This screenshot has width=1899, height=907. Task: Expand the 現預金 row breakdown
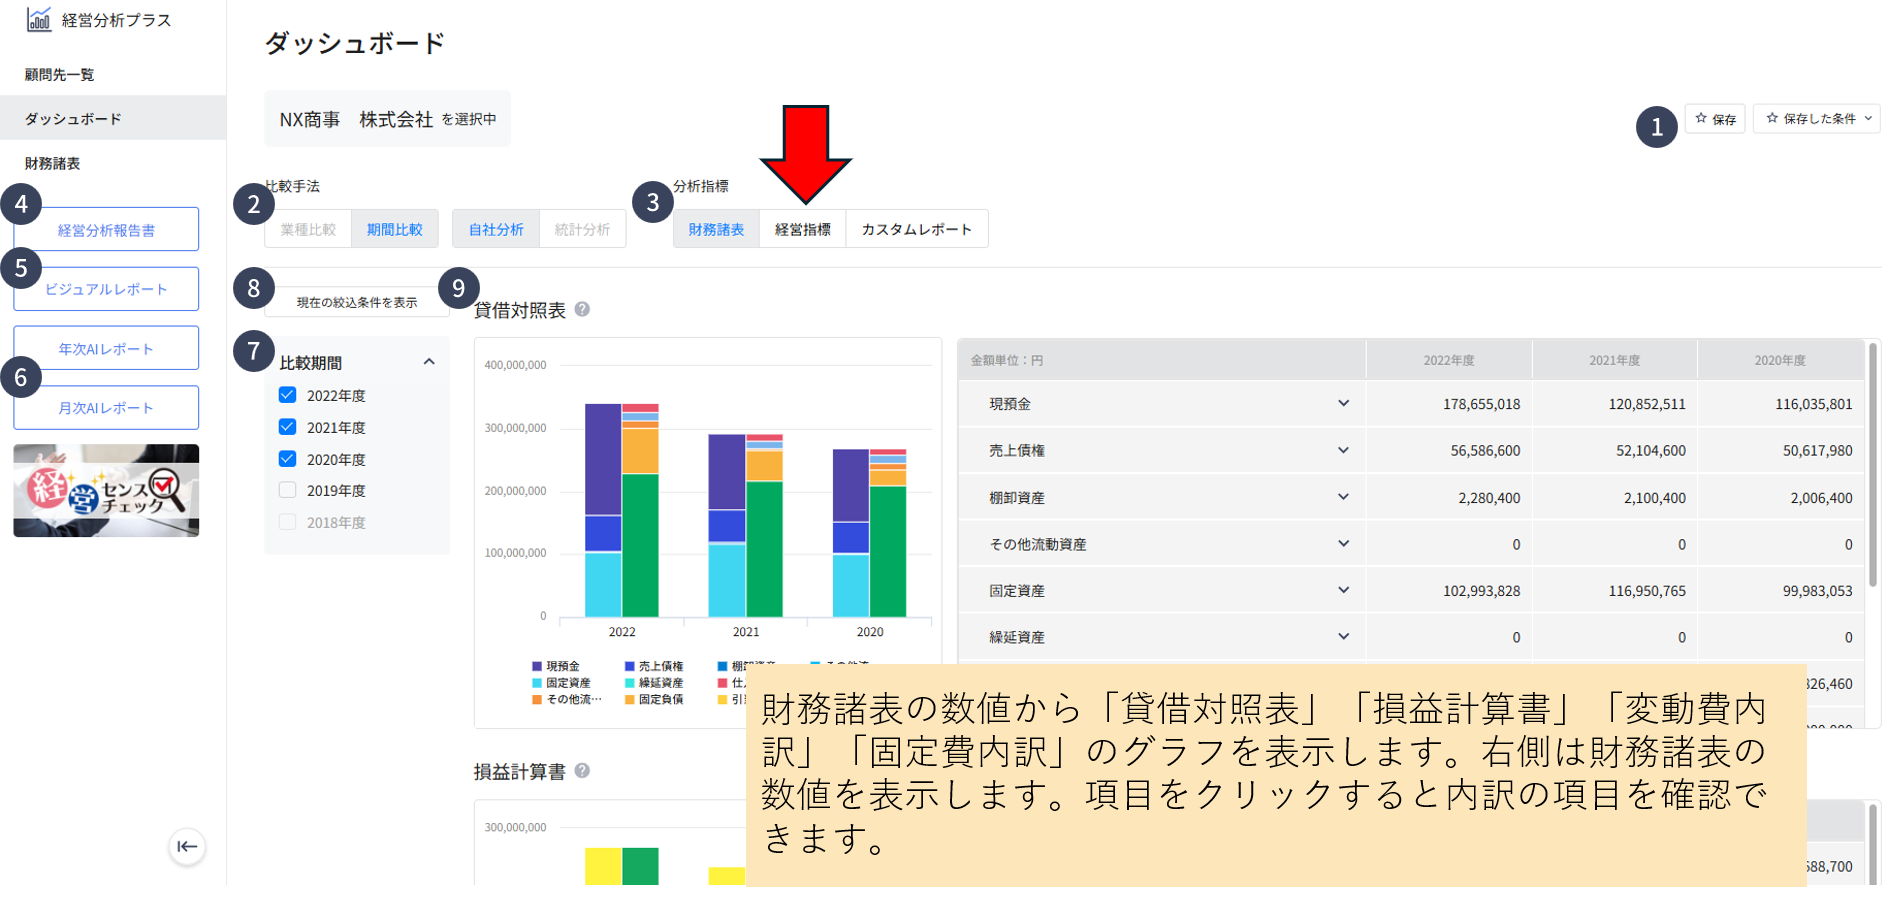coord(1343,404)
